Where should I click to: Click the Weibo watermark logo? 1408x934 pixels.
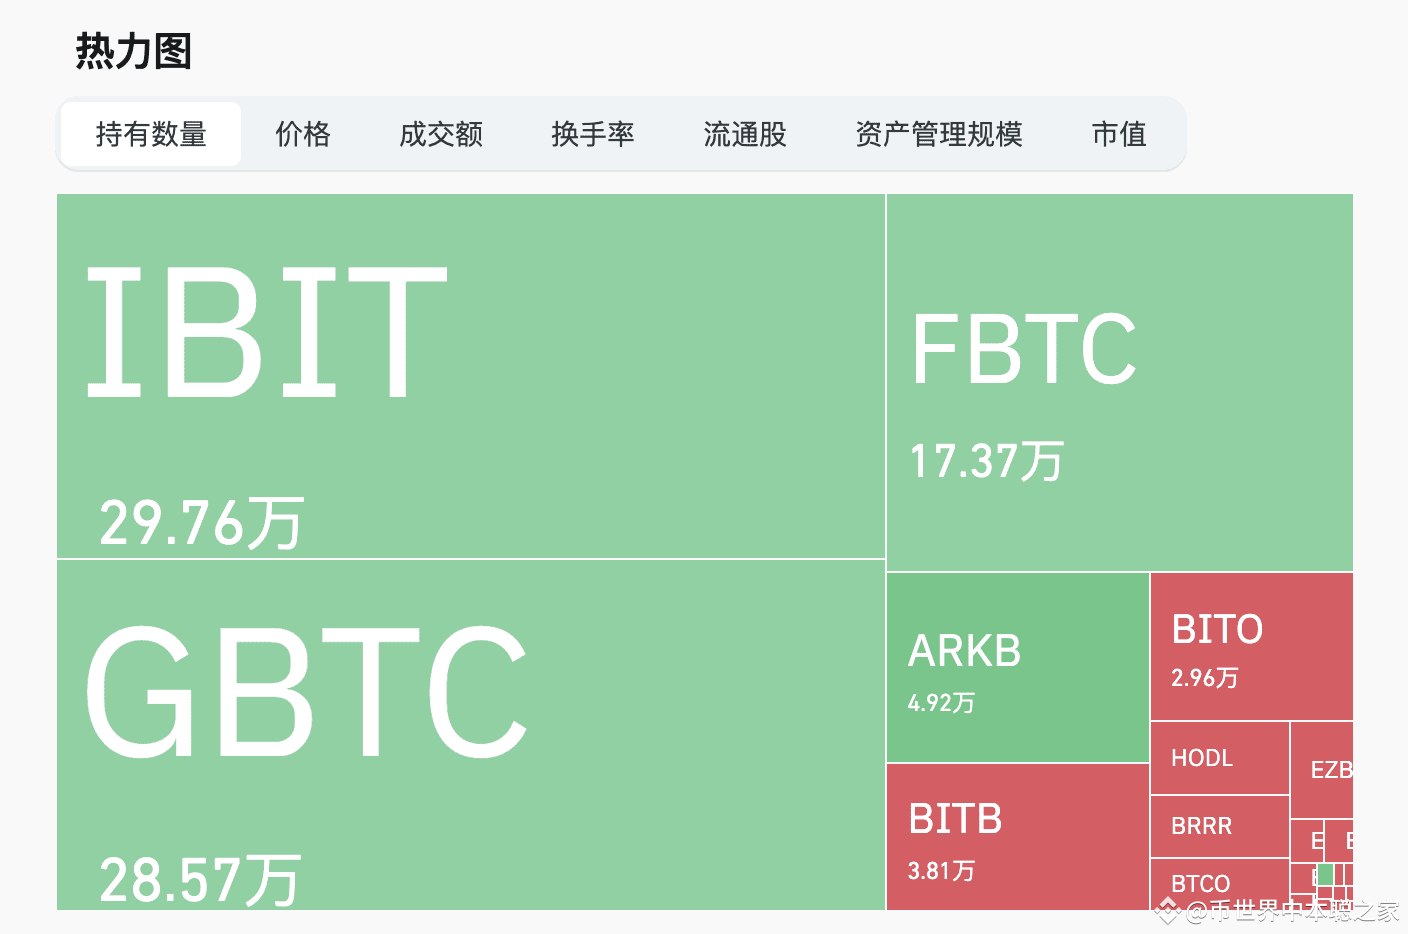point(1168,910)
